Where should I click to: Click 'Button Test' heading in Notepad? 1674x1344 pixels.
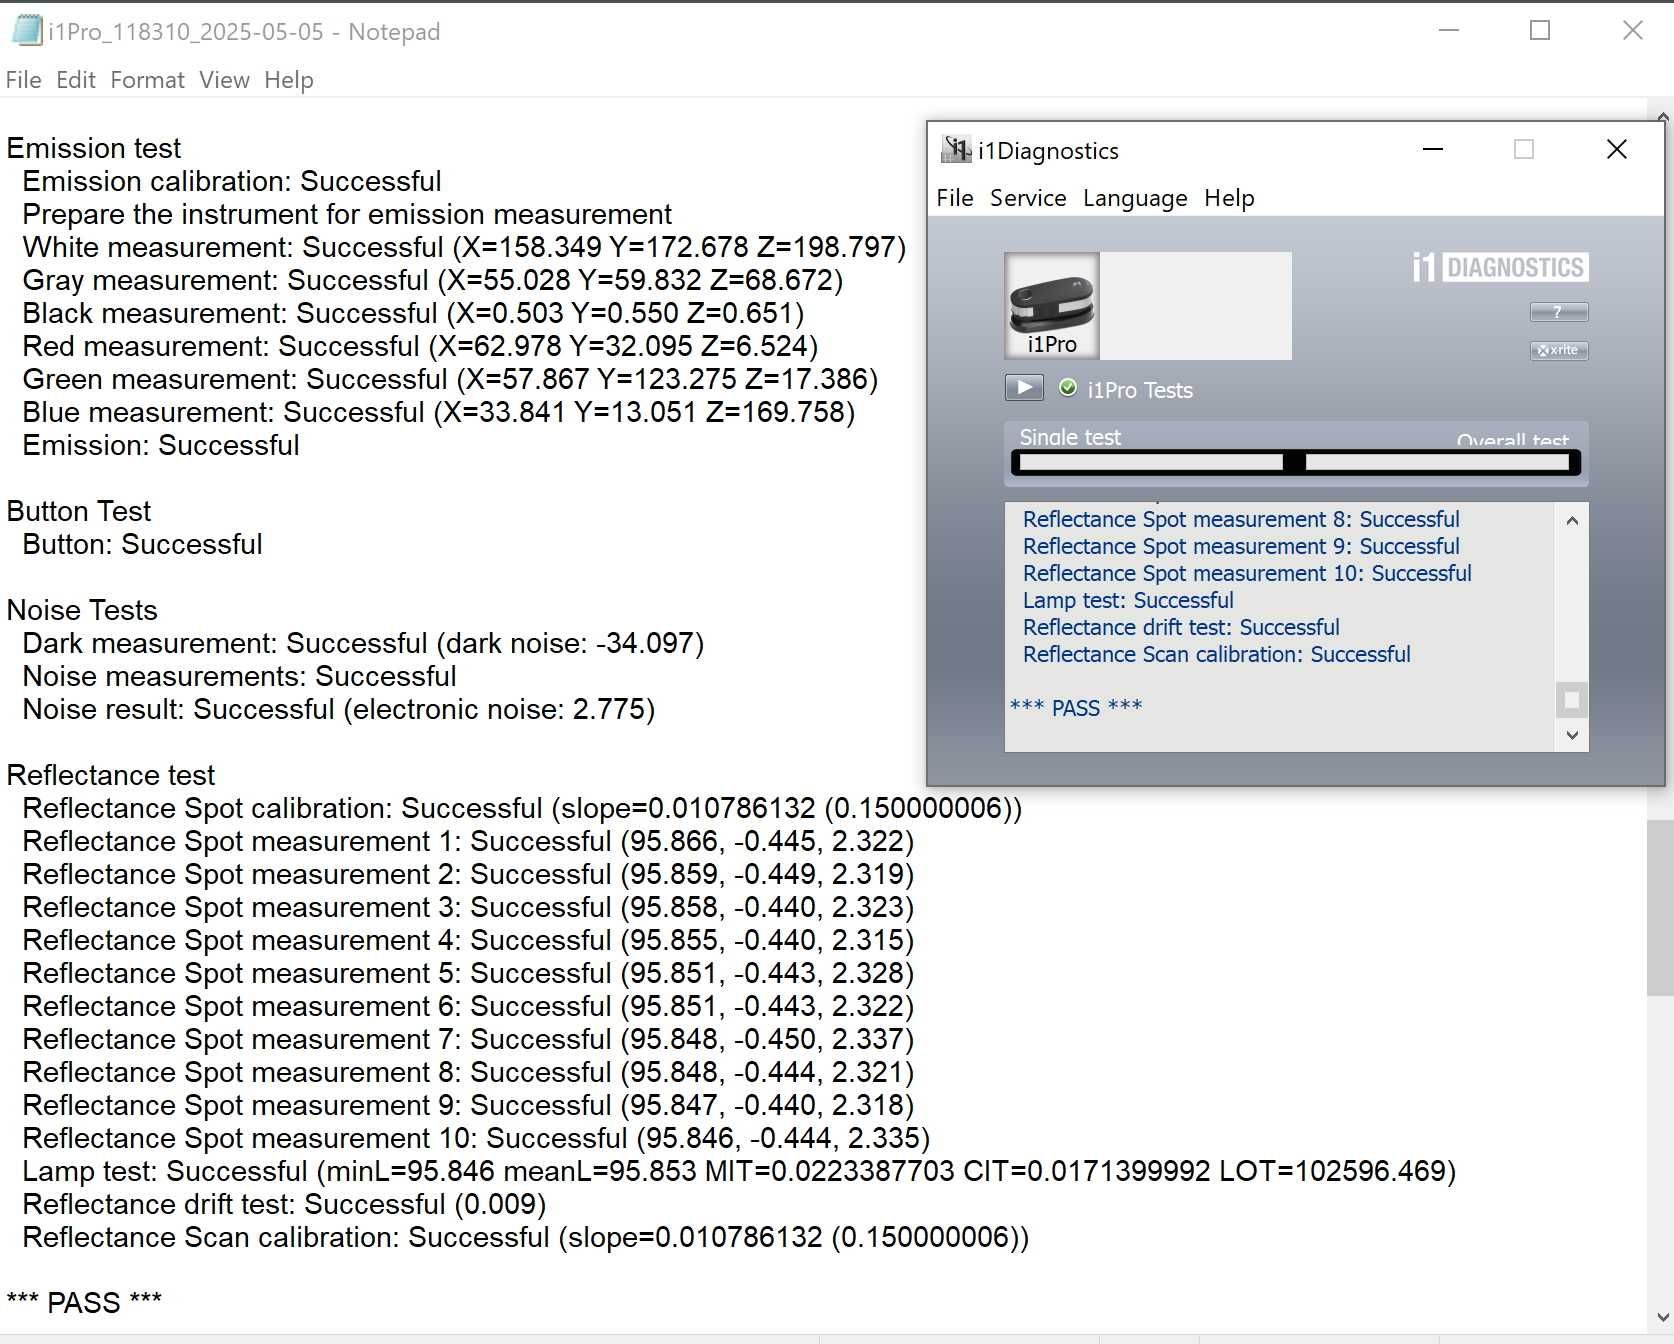(79, 511)
